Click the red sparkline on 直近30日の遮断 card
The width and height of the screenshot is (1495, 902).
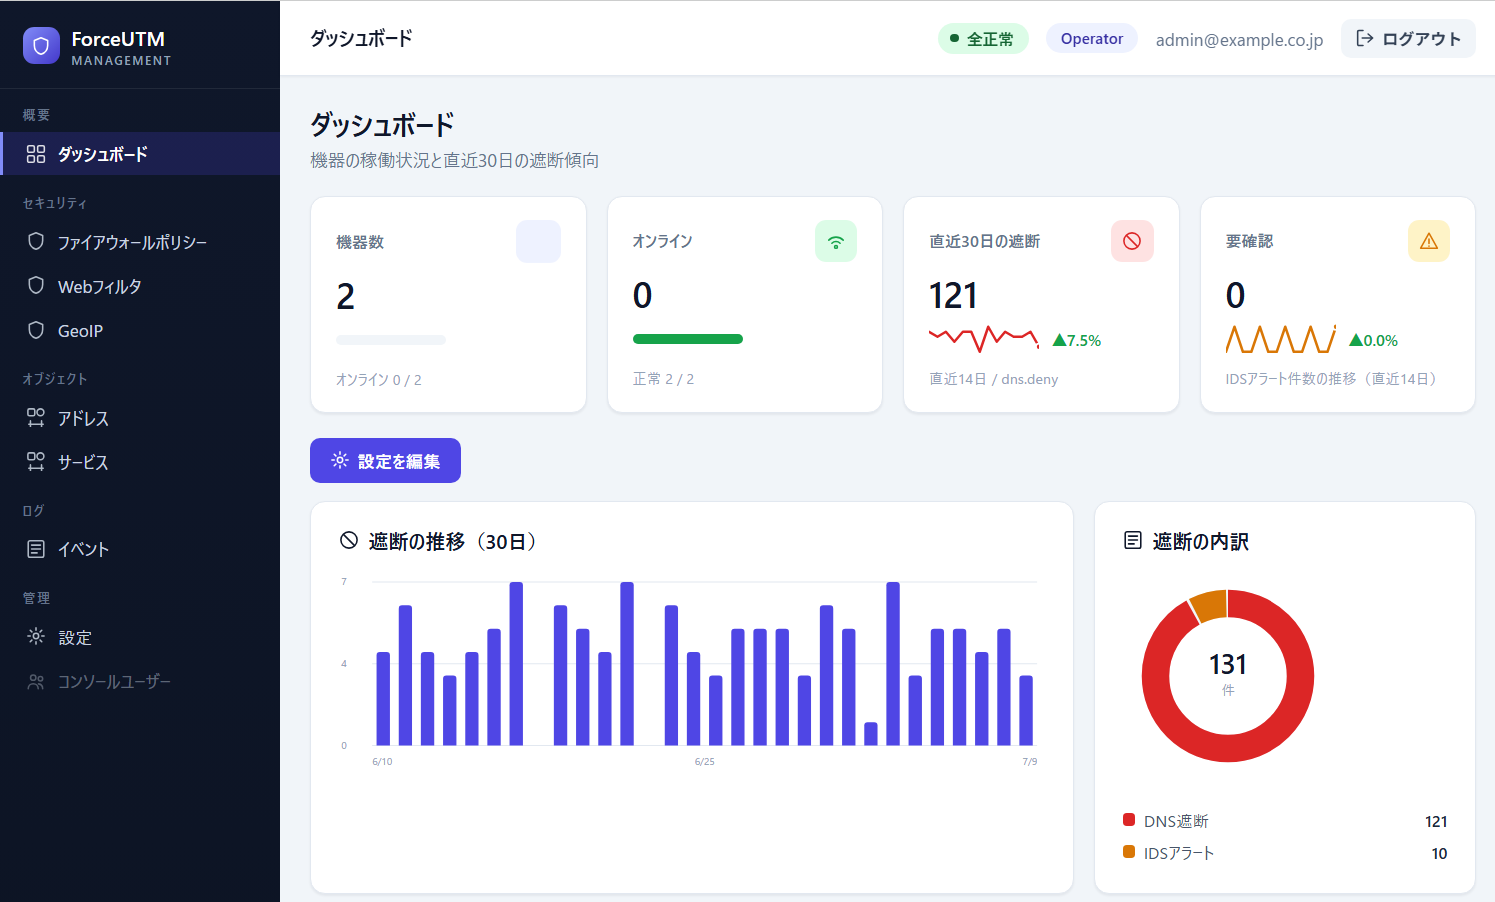pyautogui.click(x=984, y=339)
